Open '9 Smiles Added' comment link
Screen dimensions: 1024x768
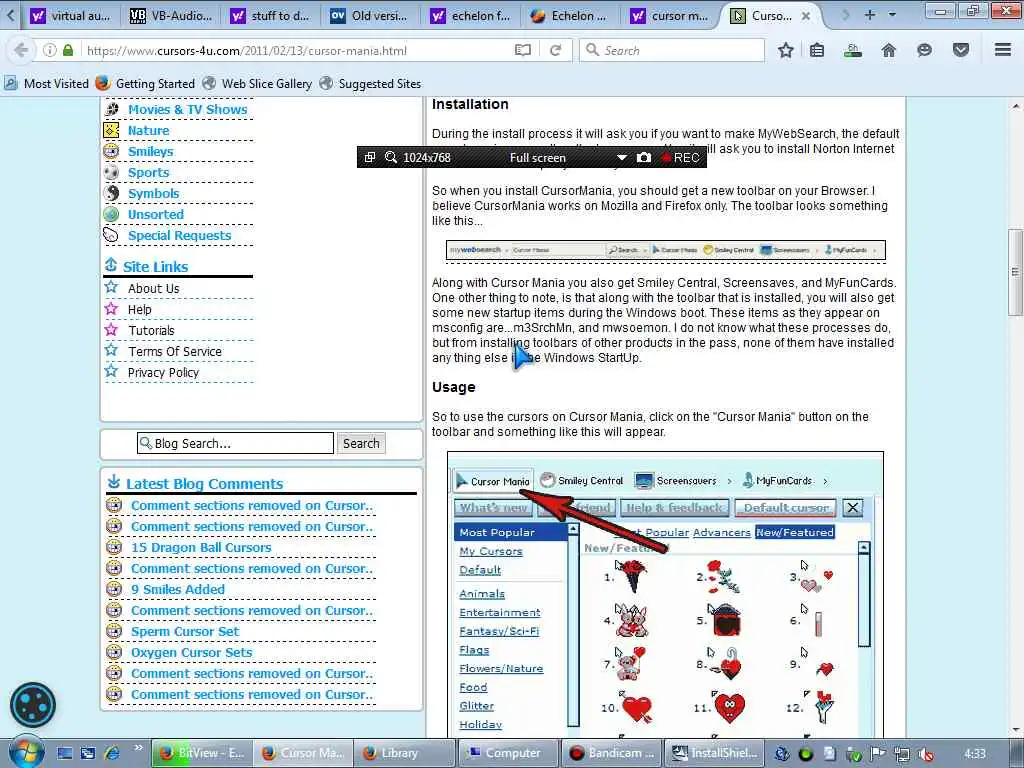(x=178, y=589)
